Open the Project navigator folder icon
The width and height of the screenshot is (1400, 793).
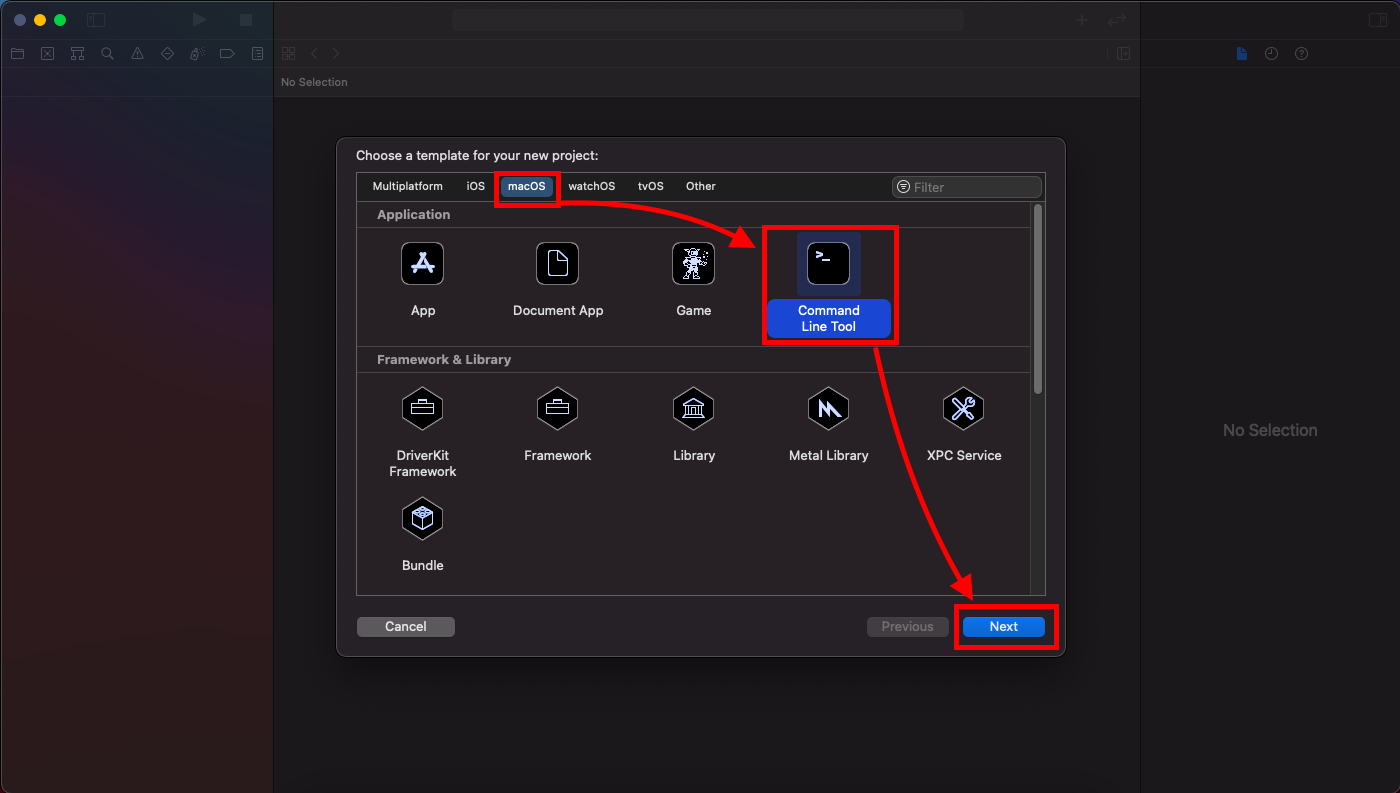(x=17, y=54)
